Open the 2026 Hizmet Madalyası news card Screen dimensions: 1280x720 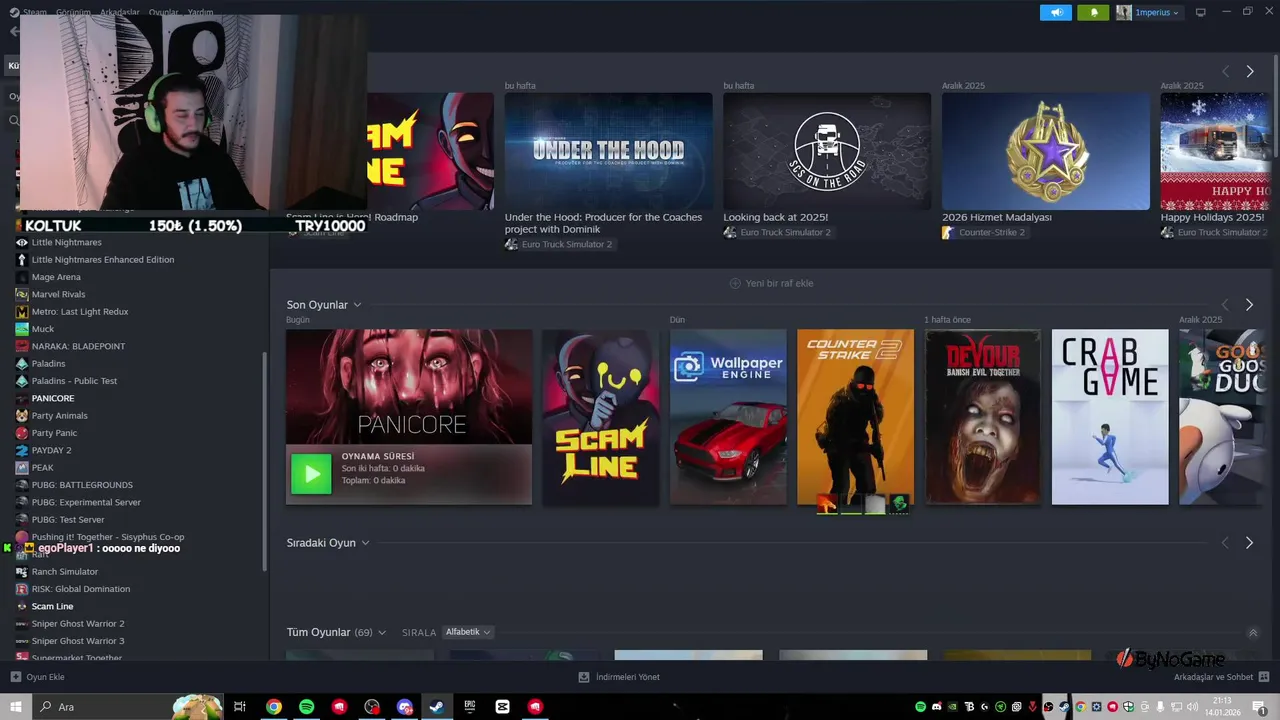coord(1046,151)
